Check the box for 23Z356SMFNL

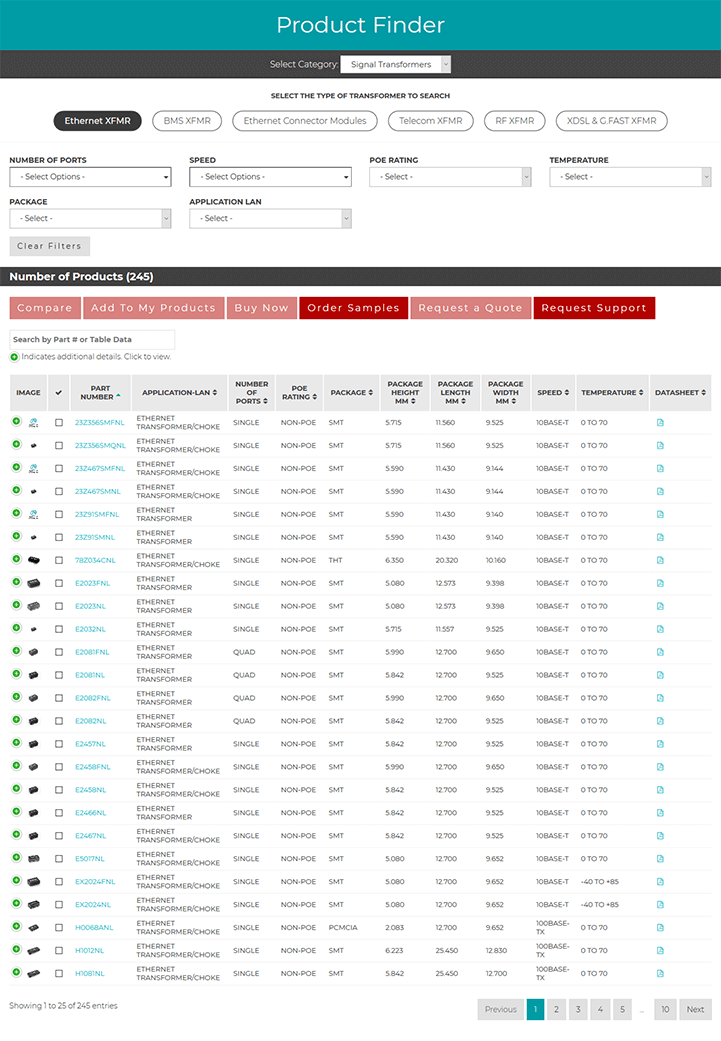coord(59,423)
